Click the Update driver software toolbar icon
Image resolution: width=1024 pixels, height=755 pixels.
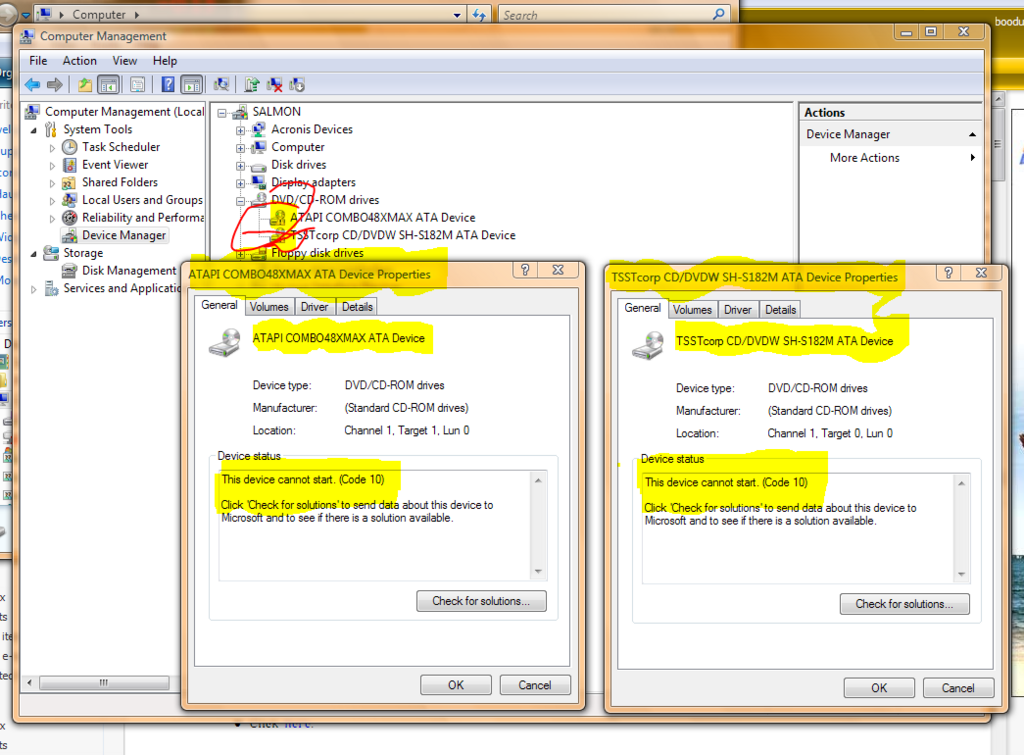click(252, 85)
